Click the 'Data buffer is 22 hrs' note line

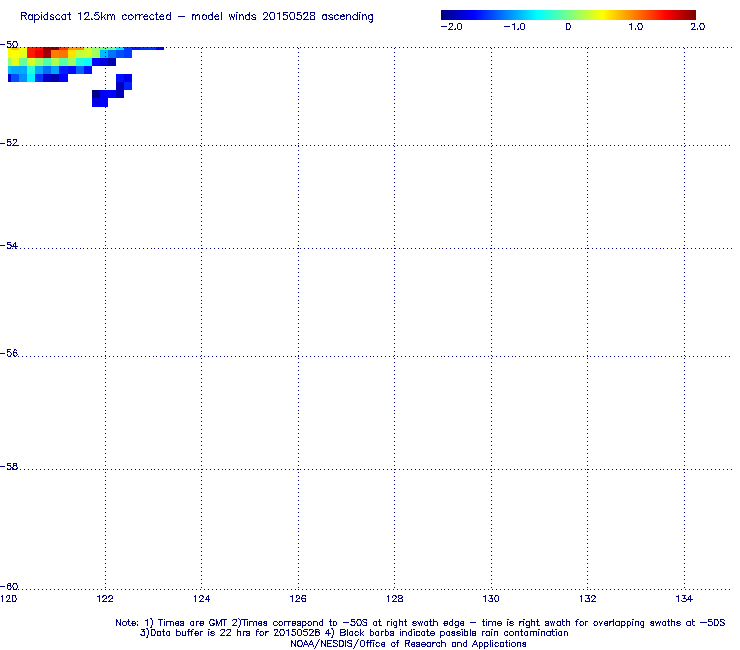(x=353, y=633)
